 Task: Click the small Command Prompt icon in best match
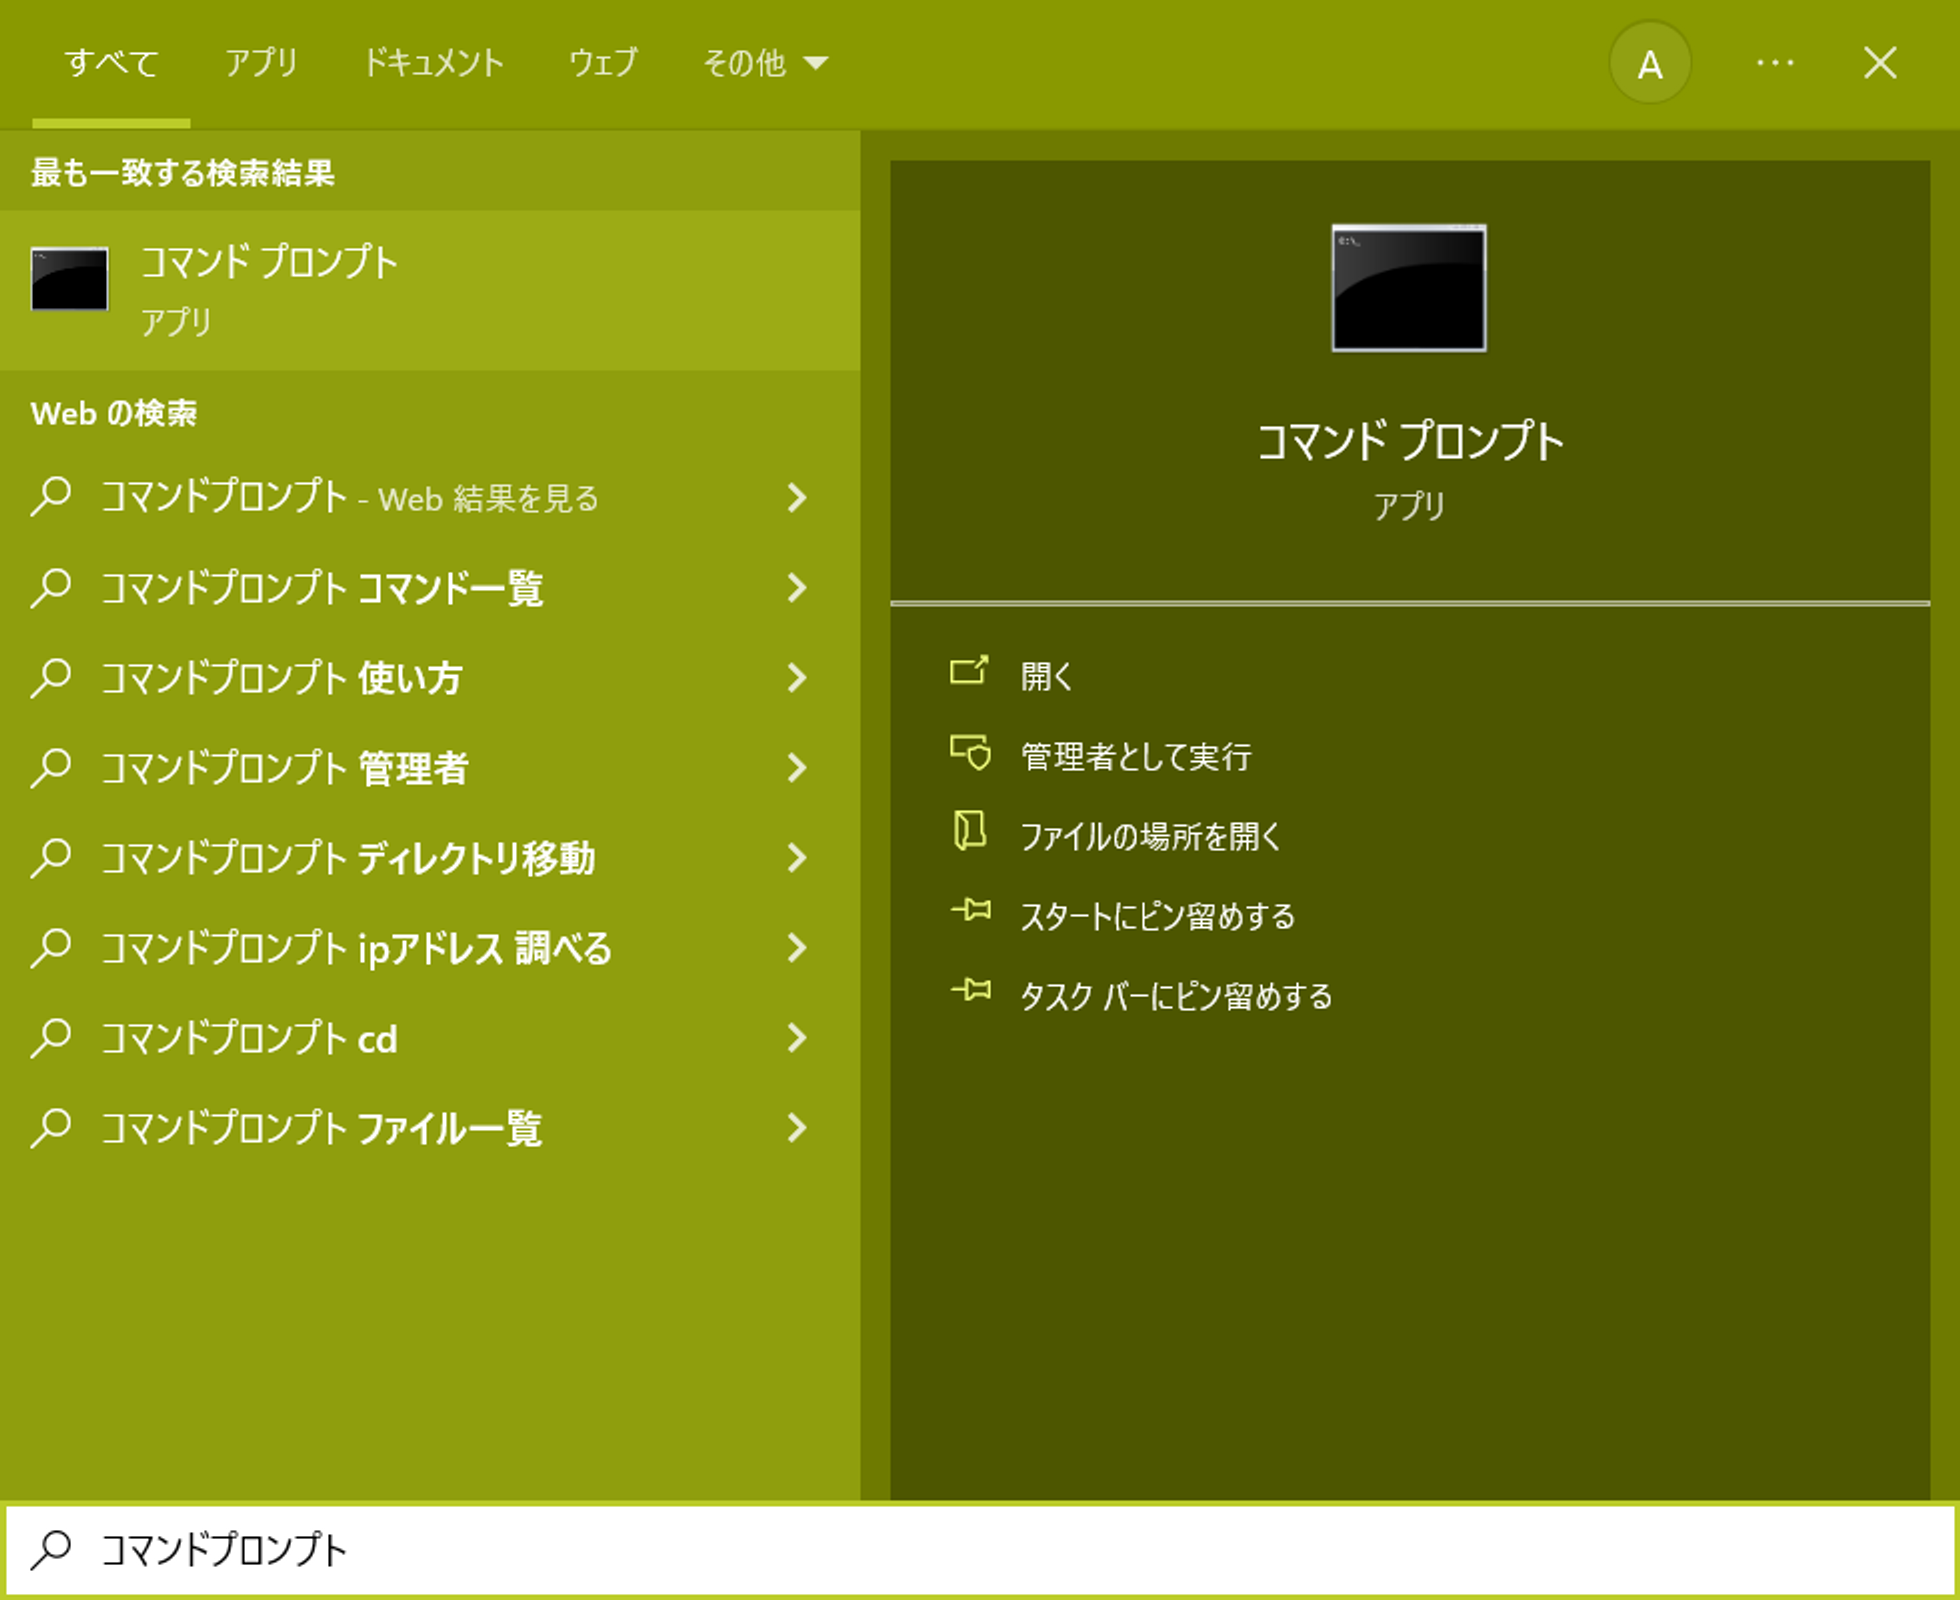[x=70, y=279]
